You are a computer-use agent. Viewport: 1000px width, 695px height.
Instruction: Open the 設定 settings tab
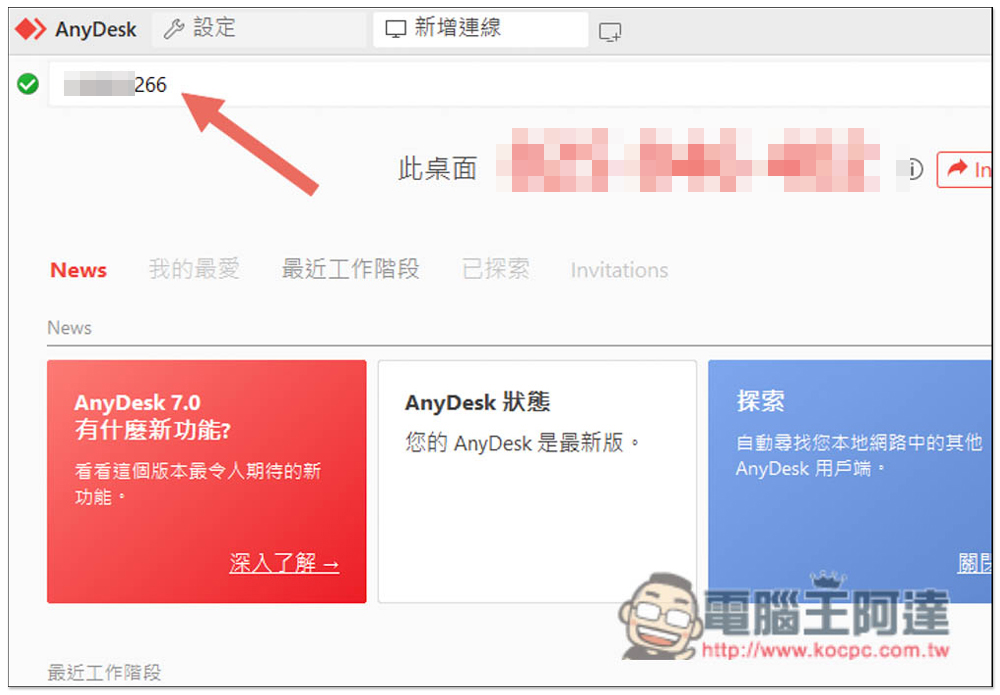(x=259, y=29)
